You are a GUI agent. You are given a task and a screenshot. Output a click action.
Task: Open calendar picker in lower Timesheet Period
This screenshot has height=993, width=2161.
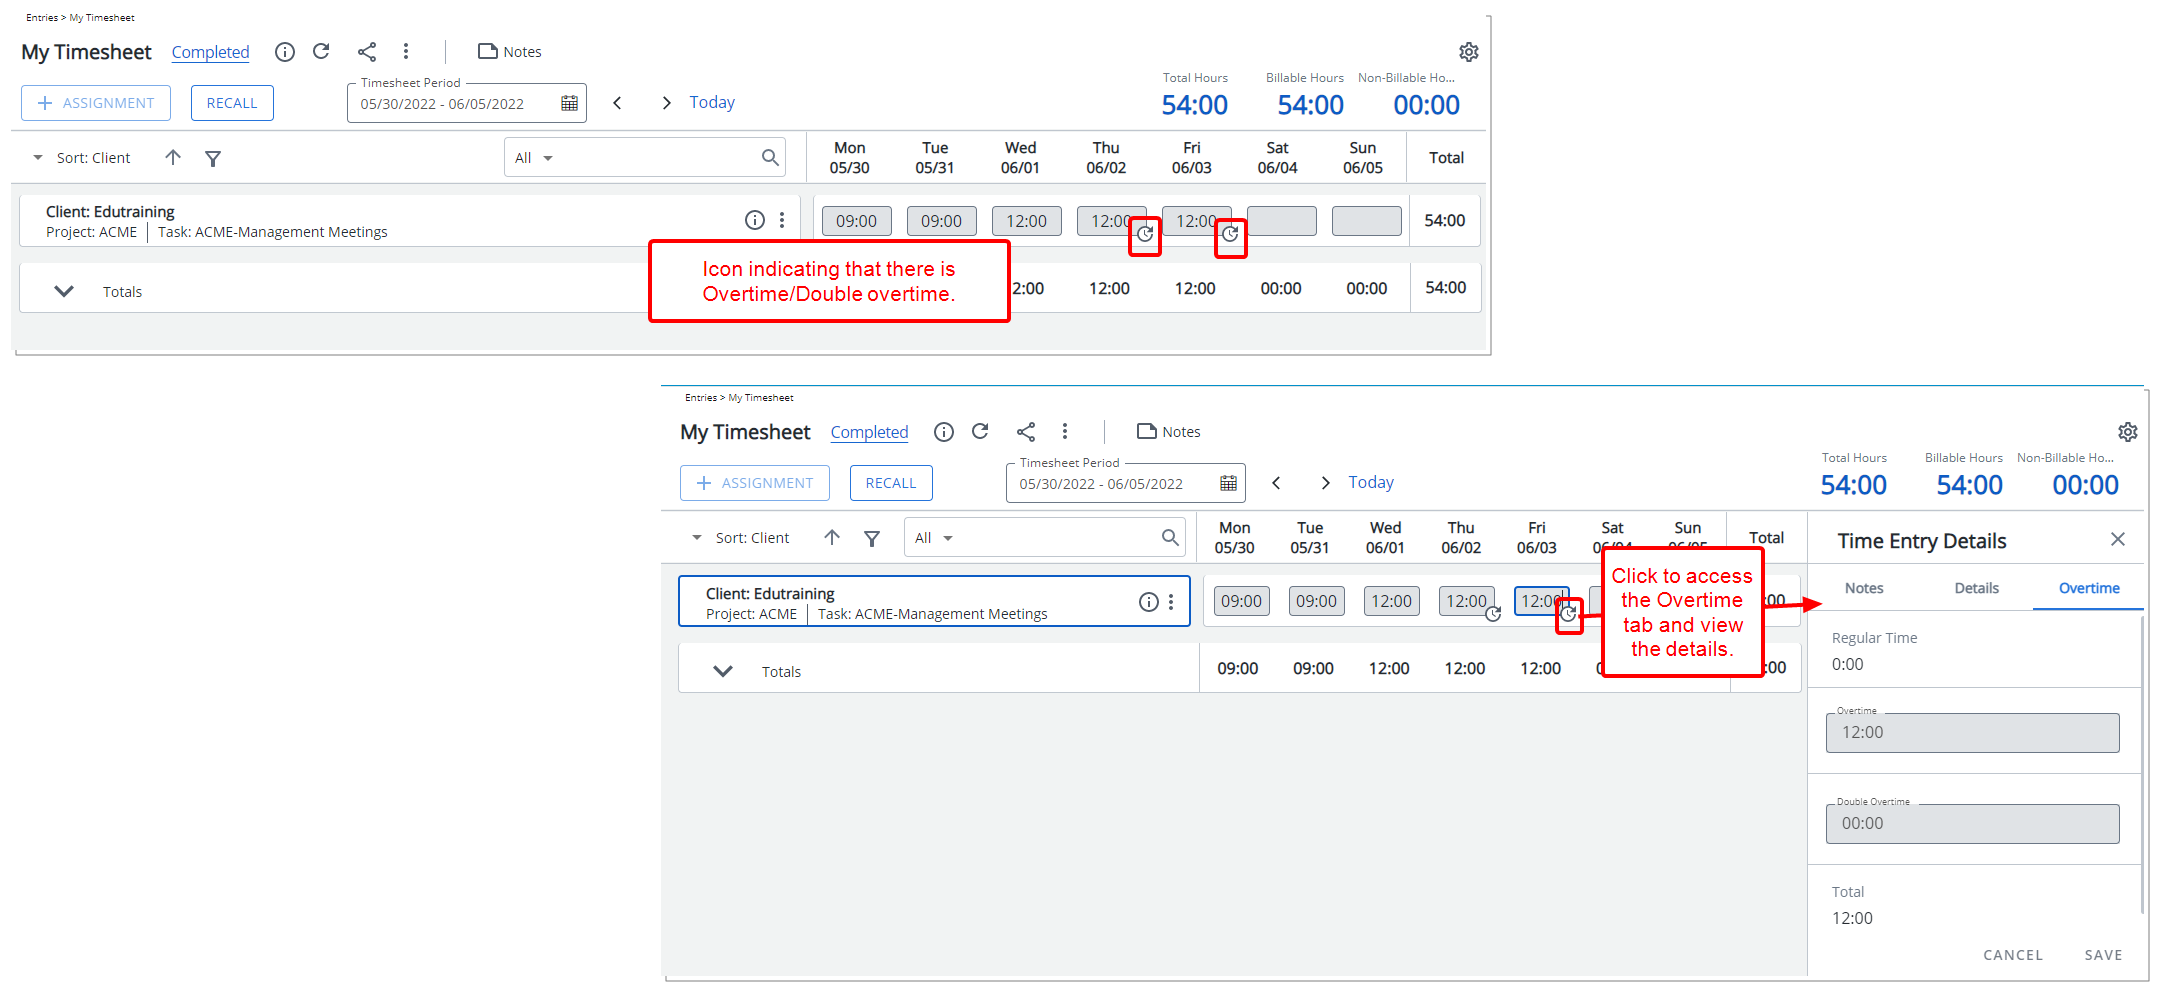(1229, 483)
